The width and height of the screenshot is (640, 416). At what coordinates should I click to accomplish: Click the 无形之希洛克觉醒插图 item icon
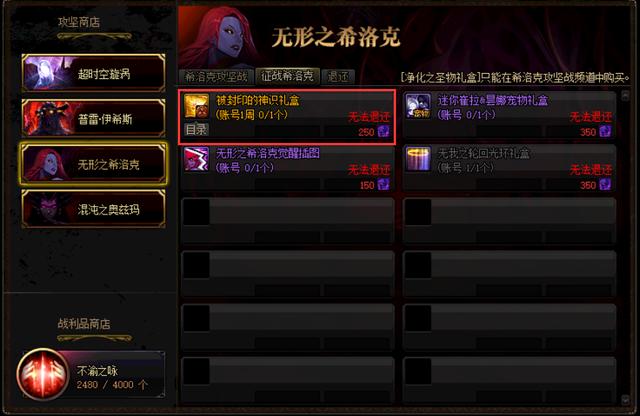pyautogui.click(x=196, y=159)
